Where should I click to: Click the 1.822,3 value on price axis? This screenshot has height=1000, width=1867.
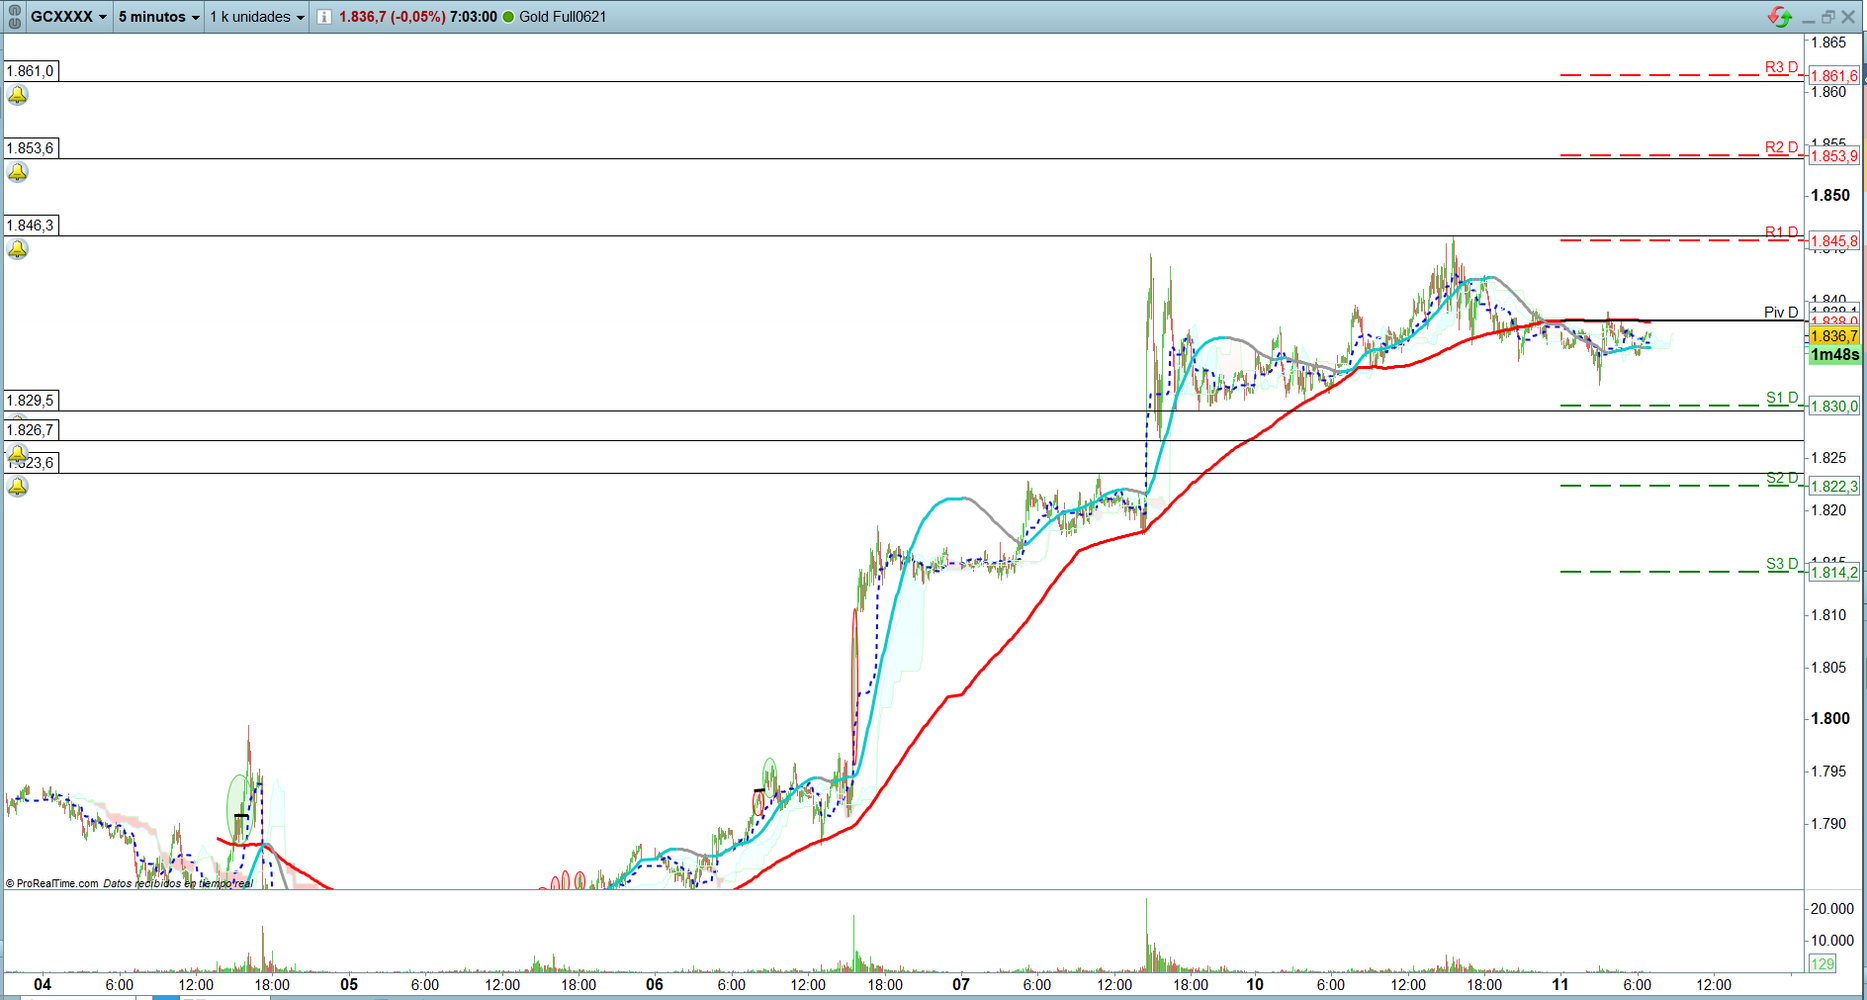coord(1834,486)
